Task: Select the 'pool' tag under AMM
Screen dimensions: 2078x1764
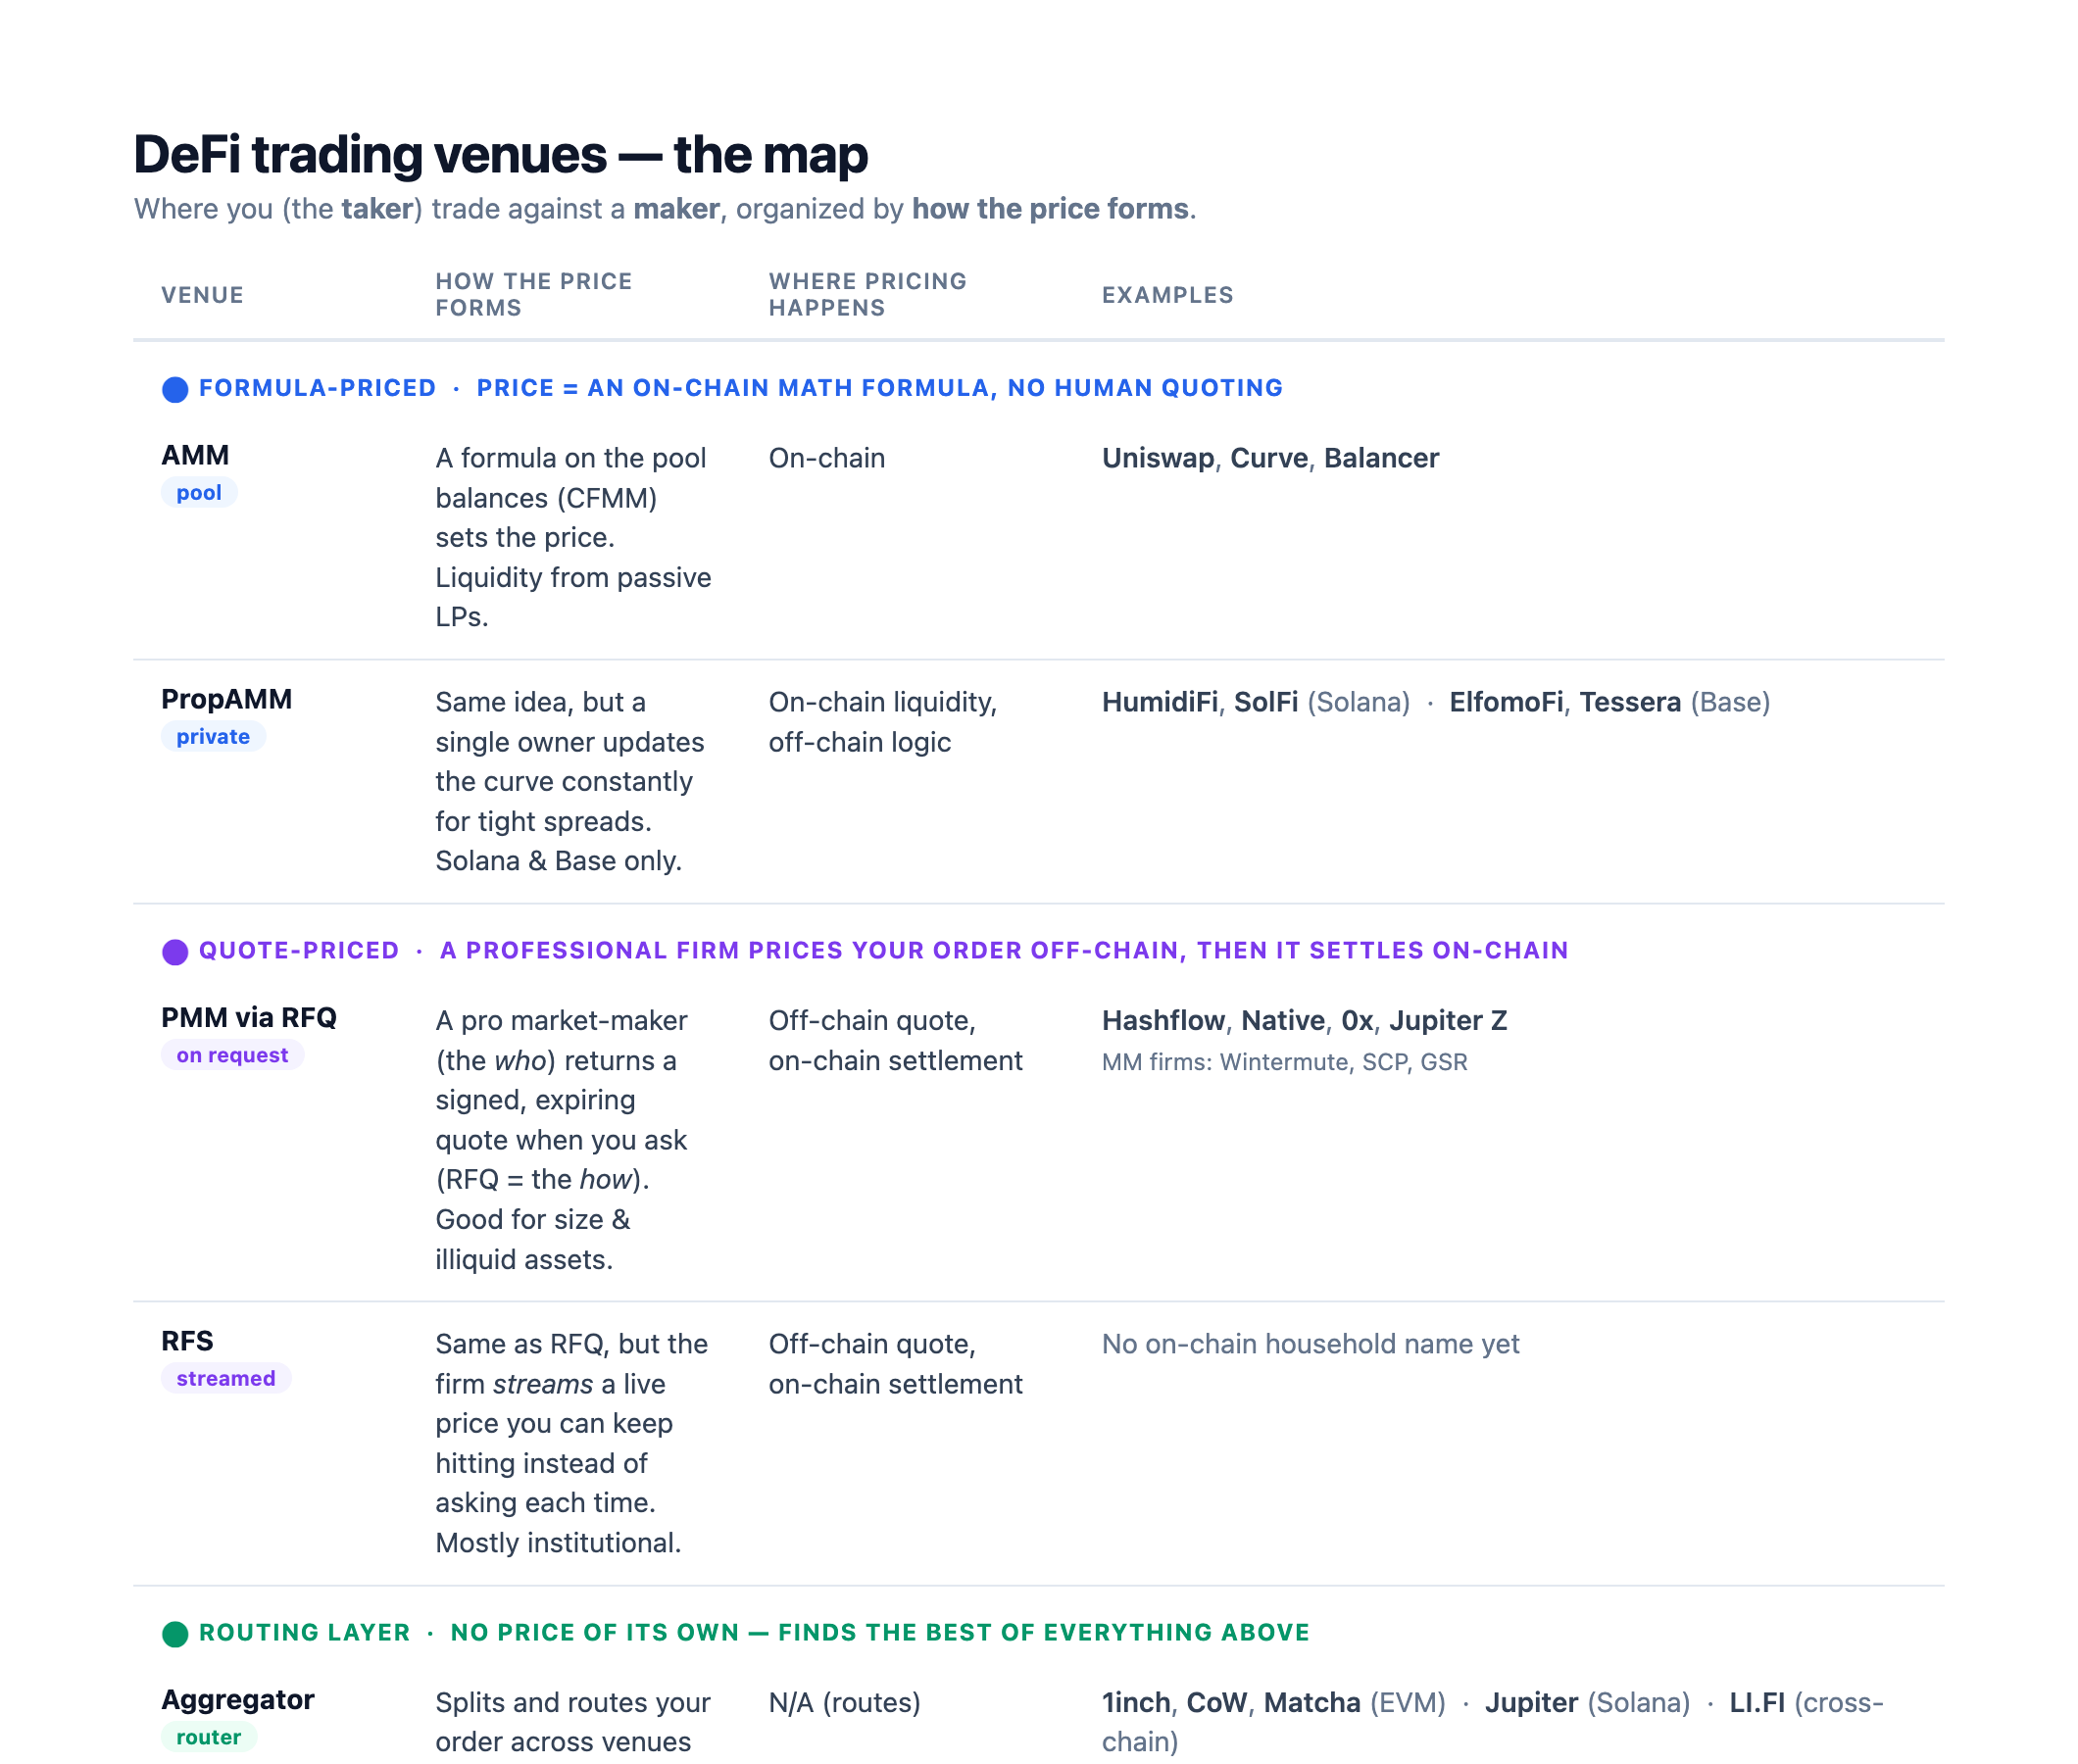Action: point(199,492)
